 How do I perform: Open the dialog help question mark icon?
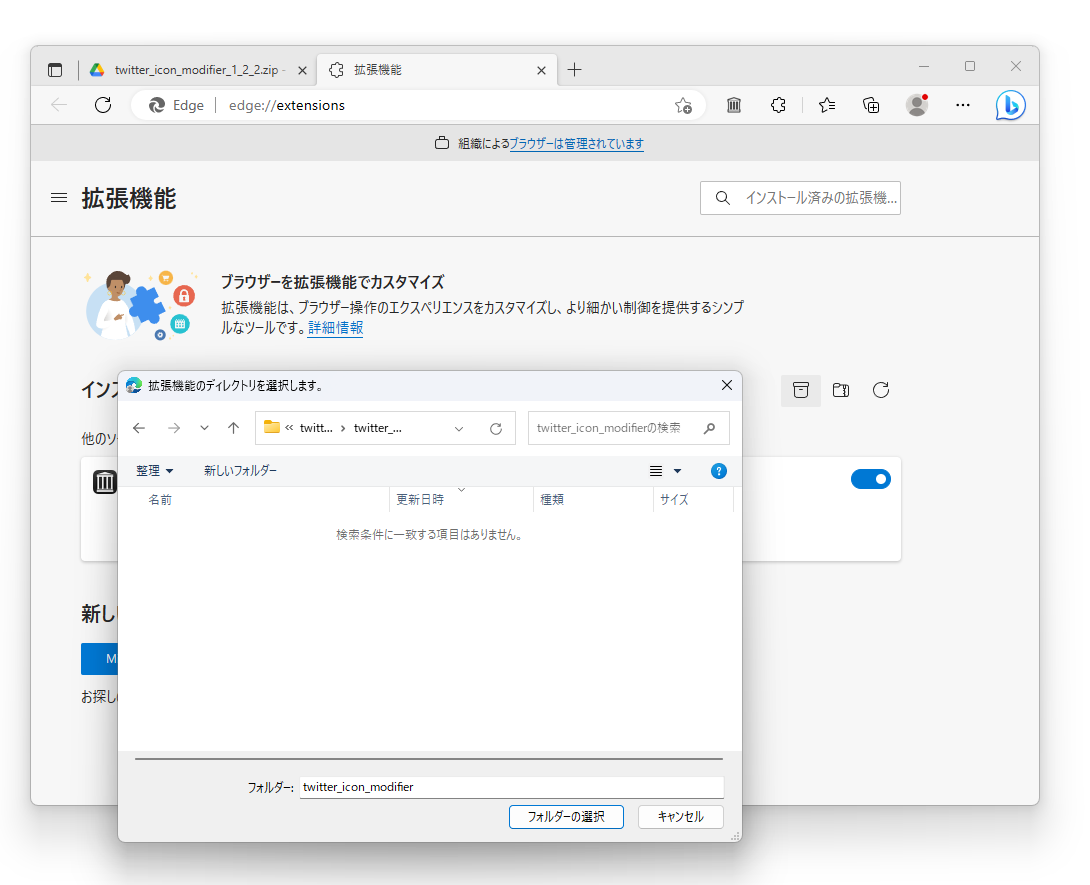(718, 470)
